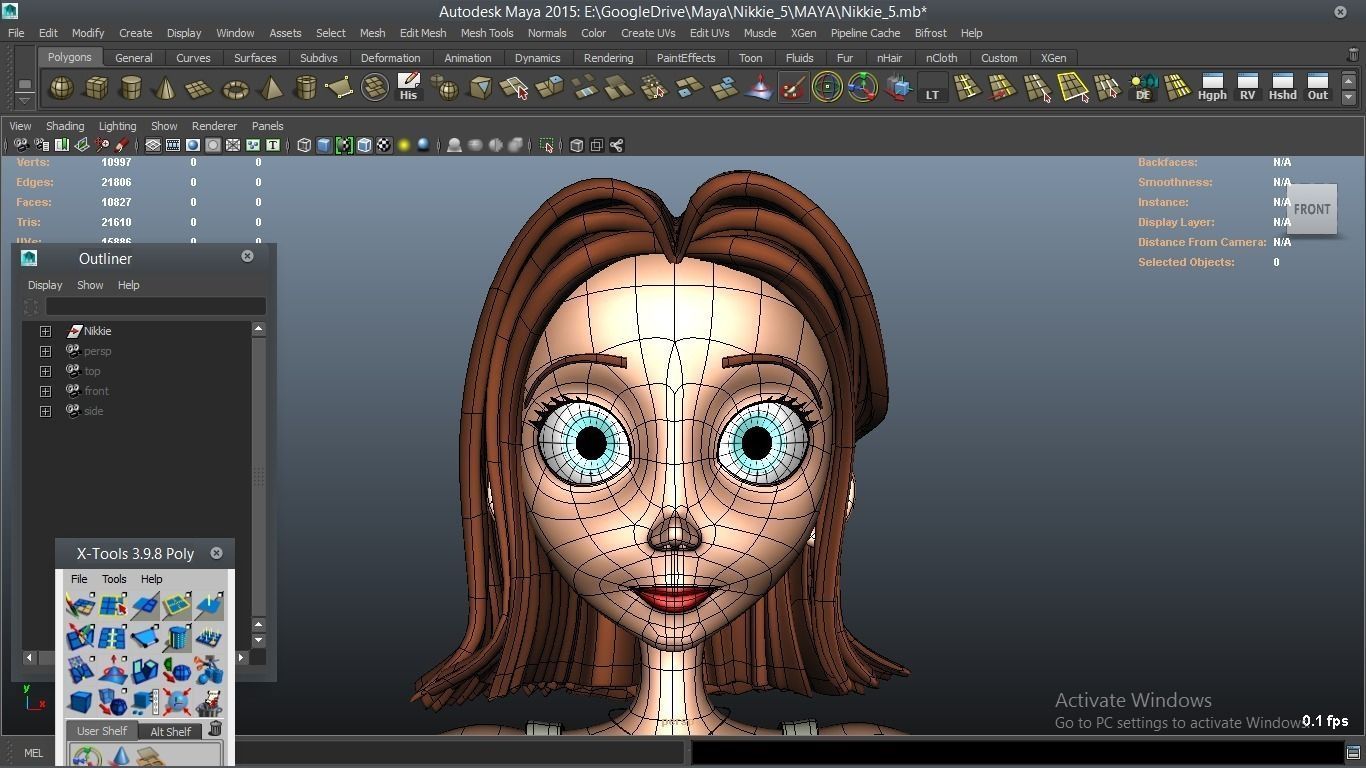Screen dimensions: 1366x768
Task: Select the Nikkie item in Outliner
Action: [x=97, y=331]
